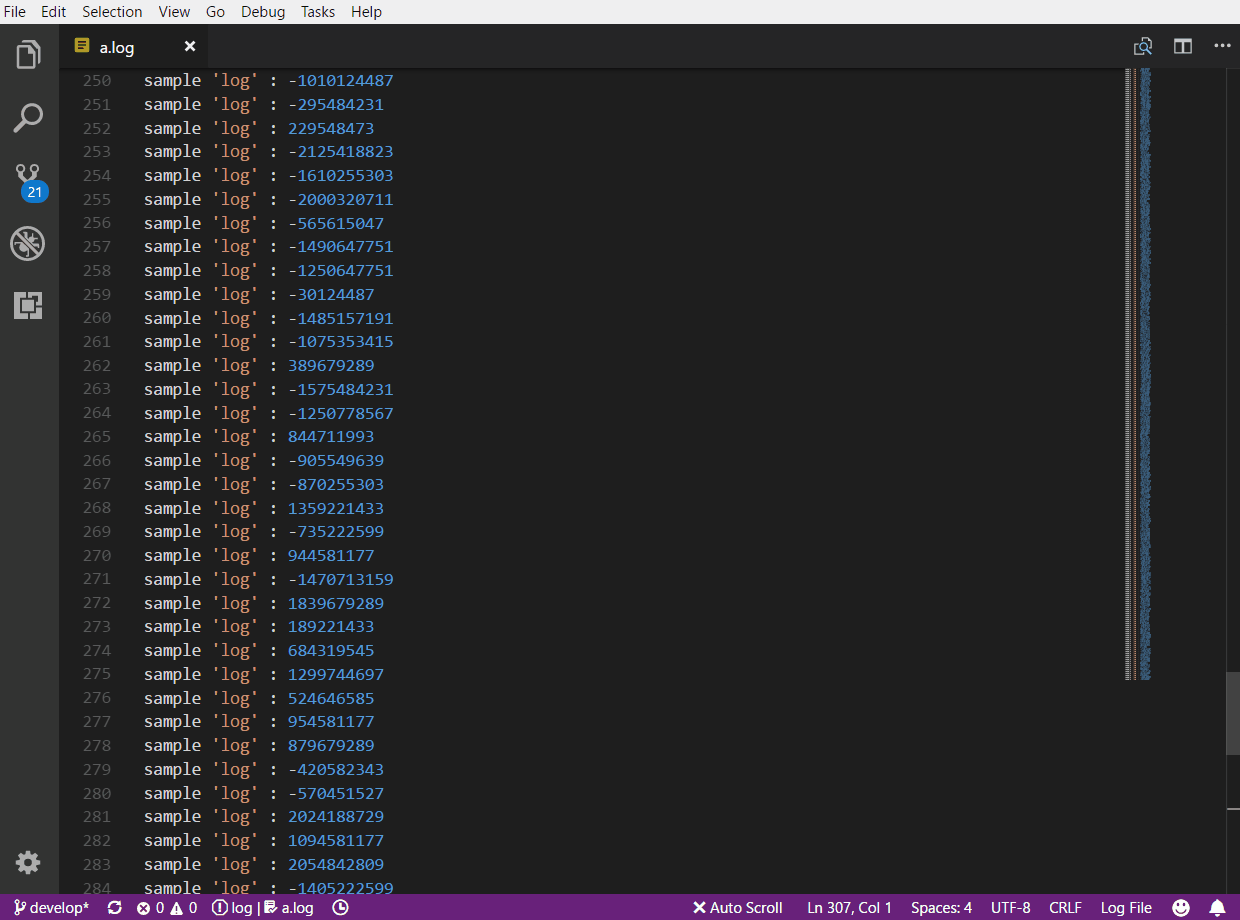Click the value -30124487 on line 259

pos(331,295)
